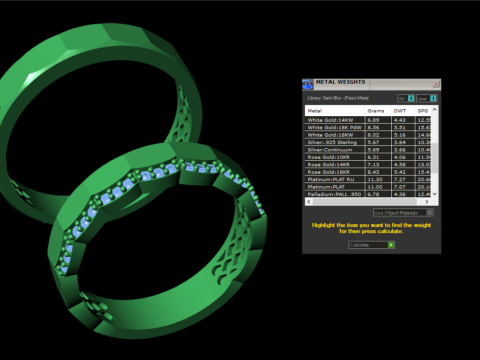
Task: Select the Rose Gold:10KR row
Action: coord(368,157)
